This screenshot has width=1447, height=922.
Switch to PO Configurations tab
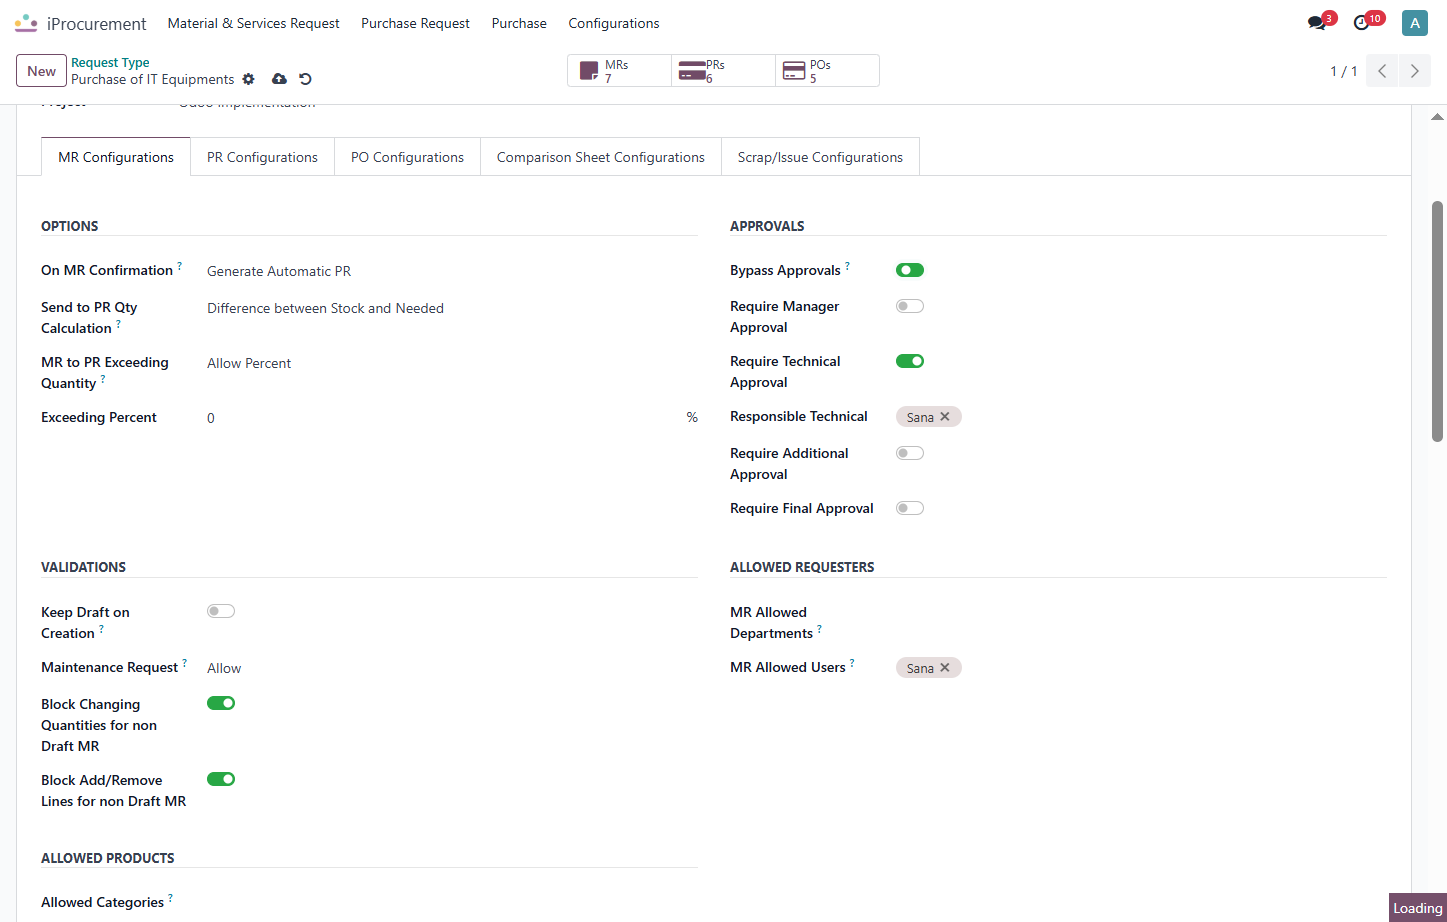coord(407,157)
